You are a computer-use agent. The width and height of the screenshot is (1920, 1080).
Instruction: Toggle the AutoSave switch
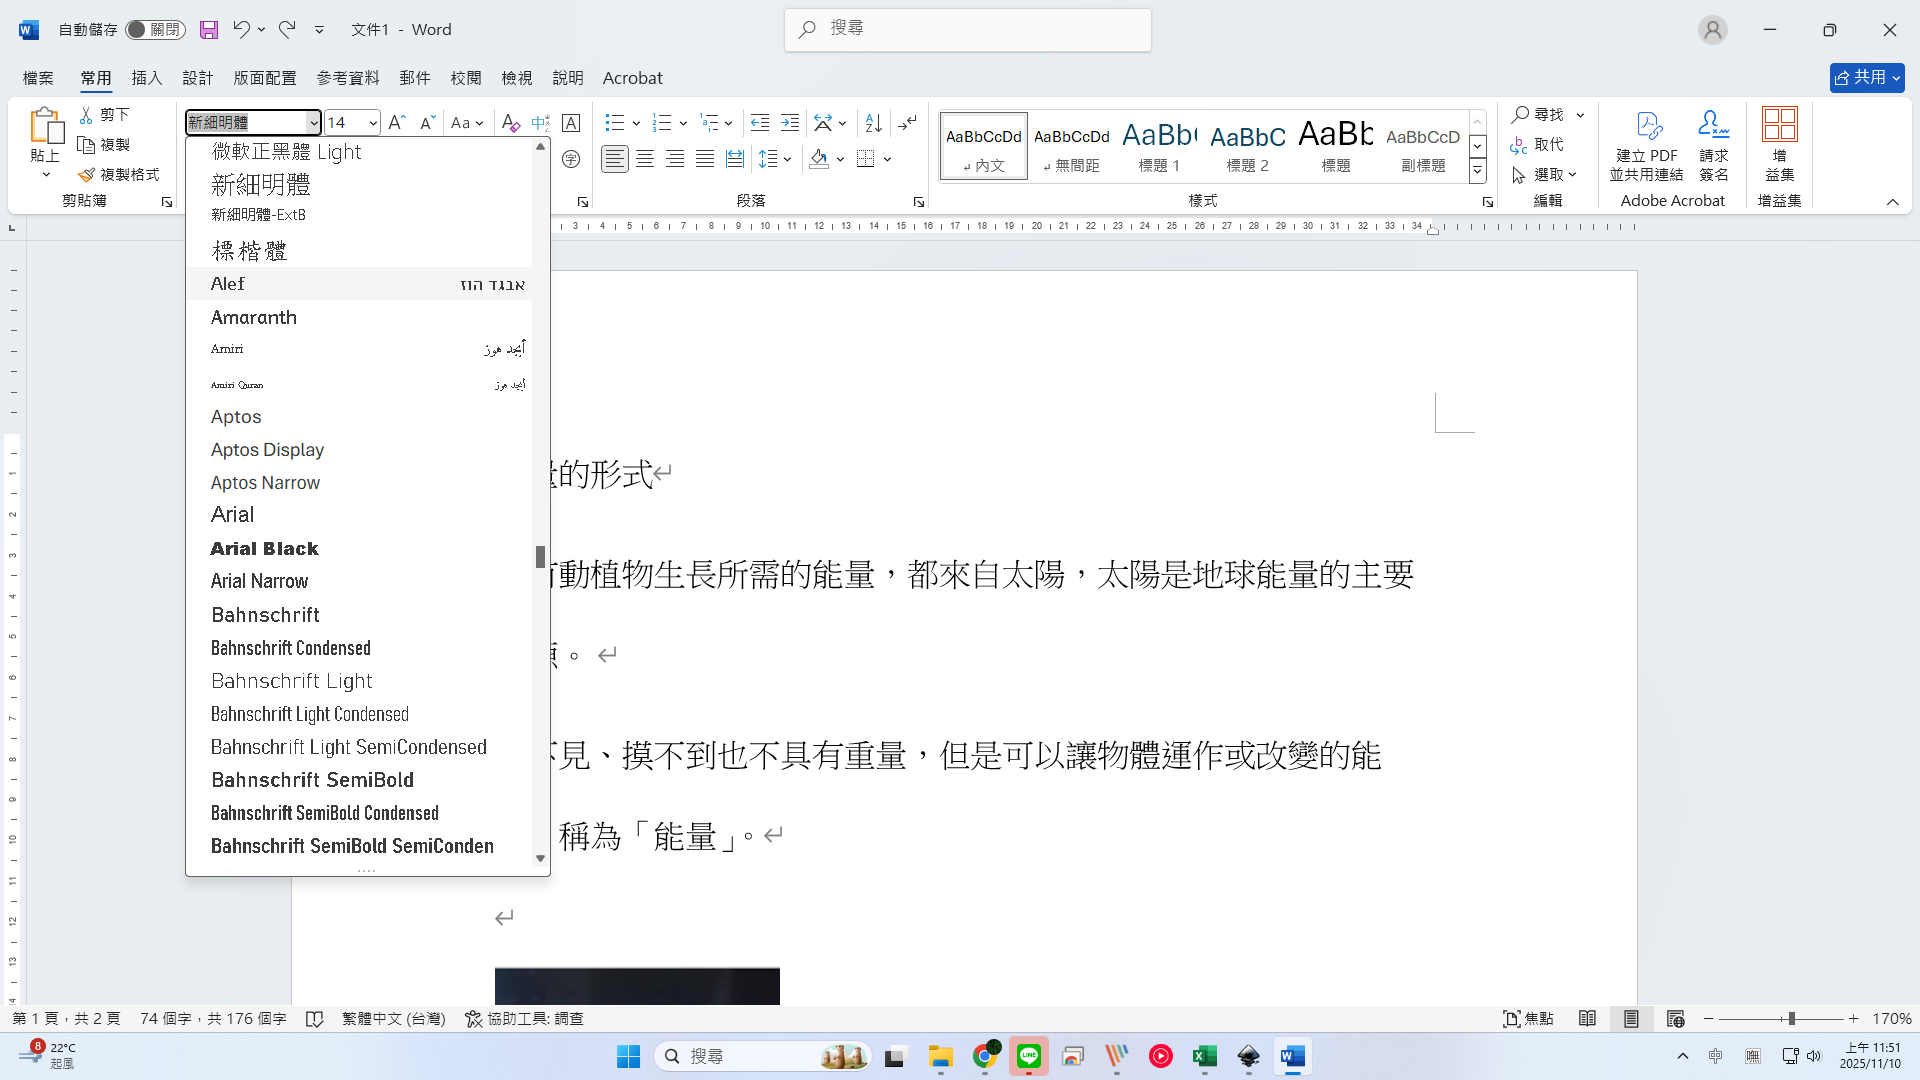(x=155, y=30)
